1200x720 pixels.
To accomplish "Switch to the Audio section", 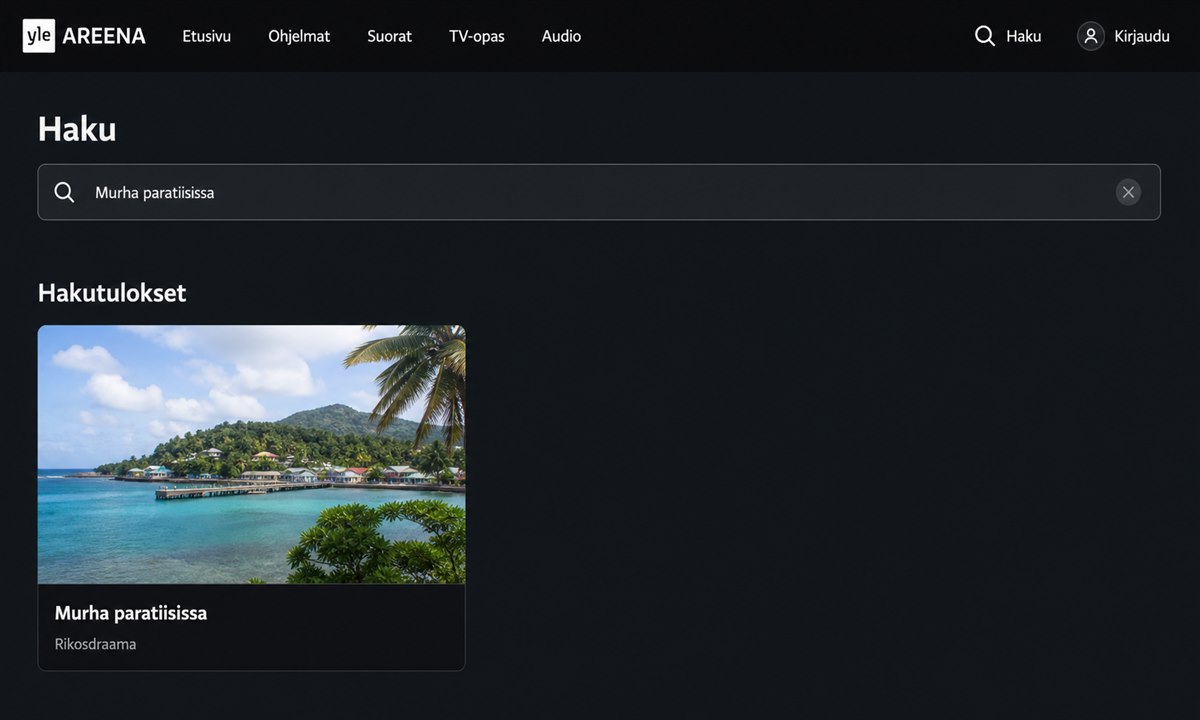I will pos(561,36).
